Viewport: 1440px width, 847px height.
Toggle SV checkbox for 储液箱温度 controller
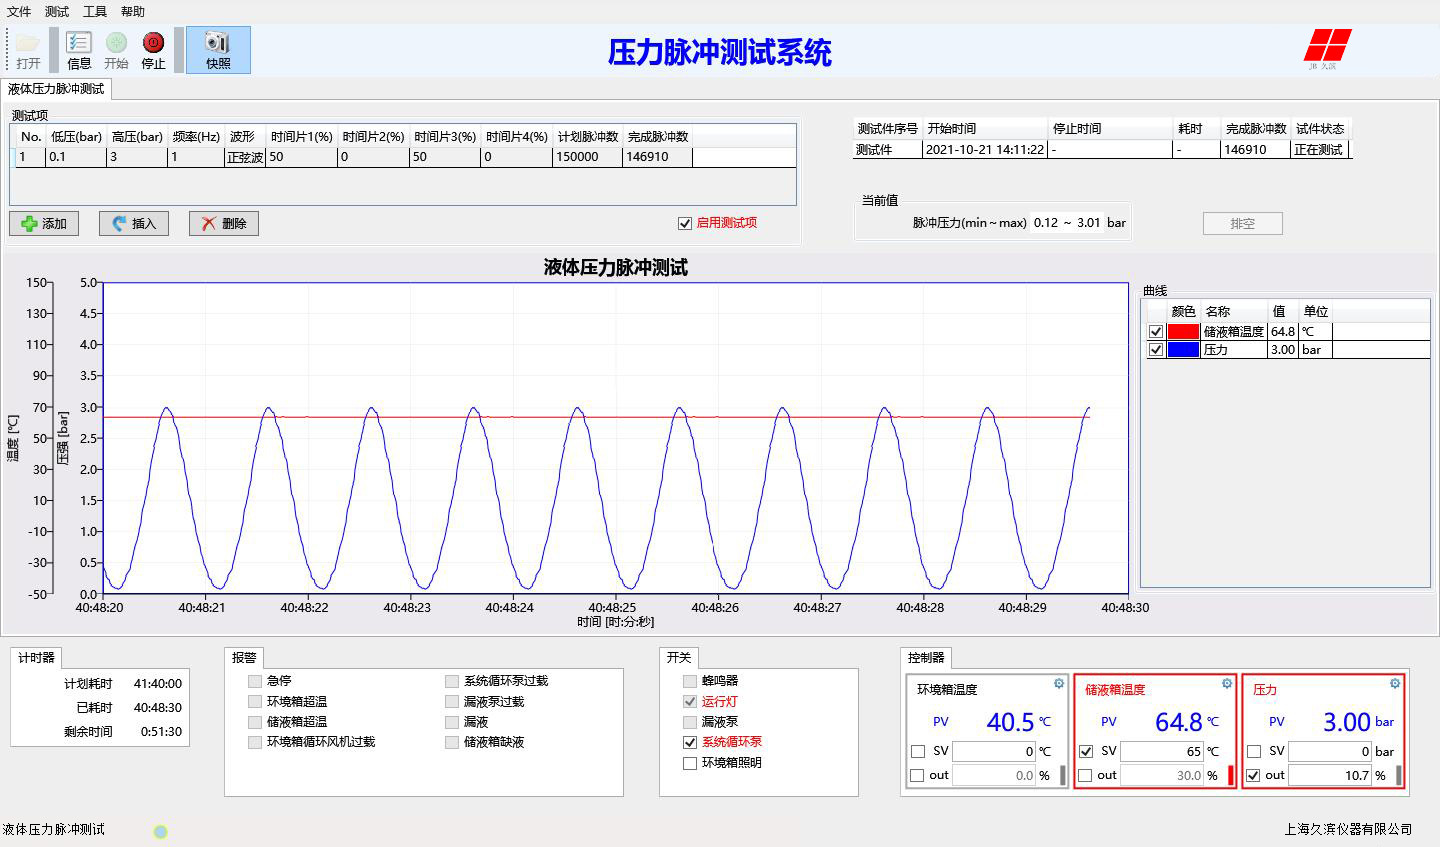[1086, 751]
